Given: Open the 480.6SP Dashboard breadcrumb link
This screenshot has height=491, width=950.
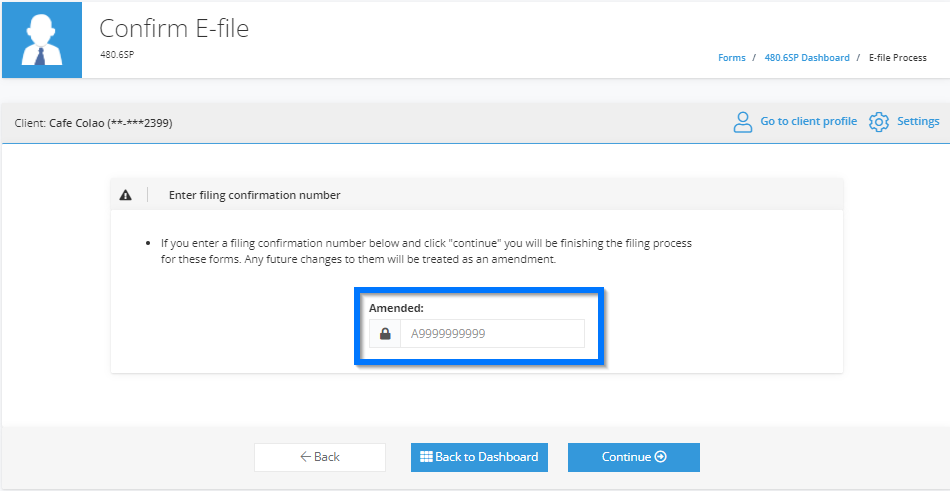Looking at the screenshot, I should coord(807,58).
